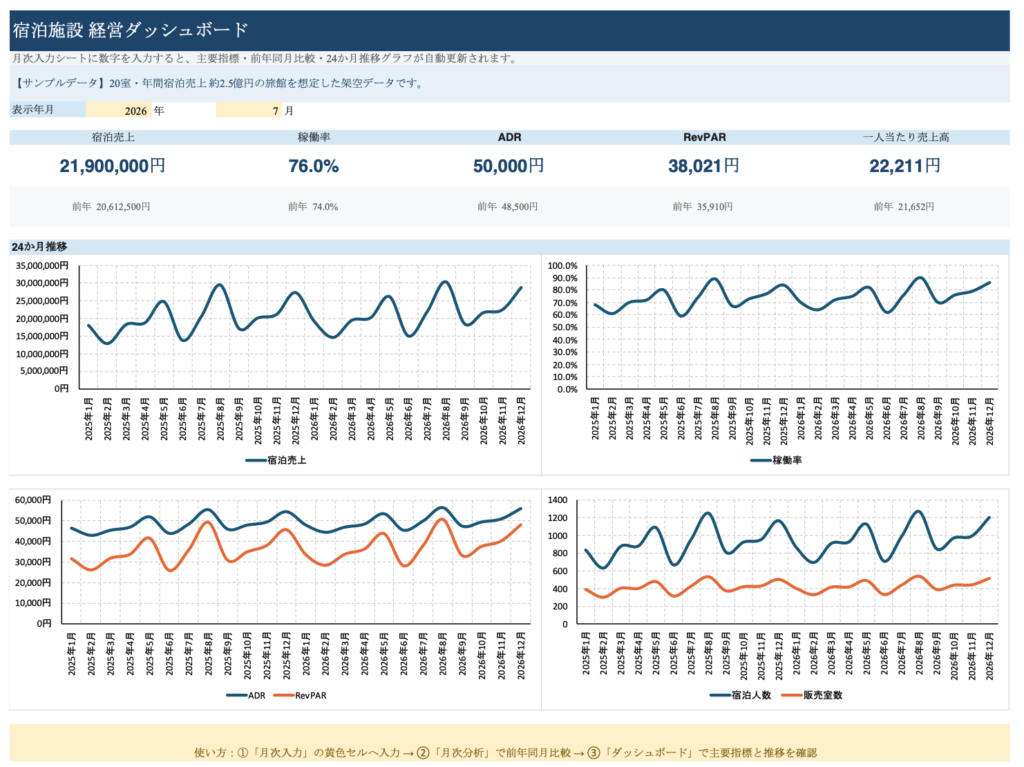This screenshot has height=767, width=1024.
Task: Select the year input cell showing 2026
Action: pyautogui.click(x=118, y=110)
